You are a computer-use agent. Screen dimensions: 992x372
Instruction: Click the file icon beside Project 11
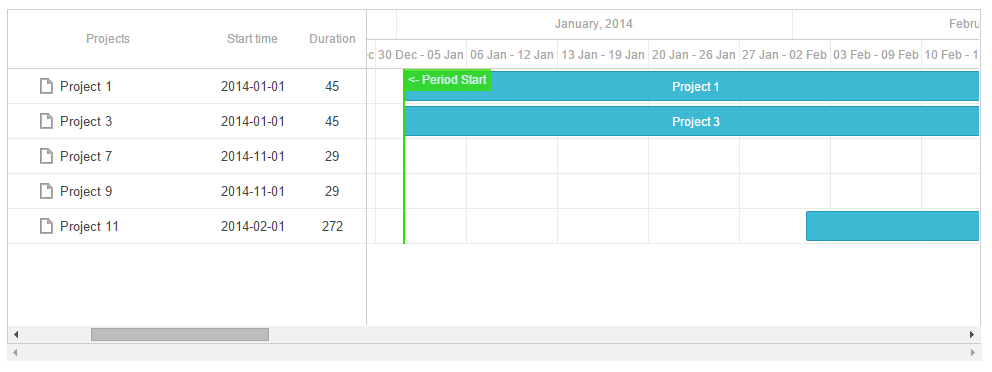tap(46, 226)
